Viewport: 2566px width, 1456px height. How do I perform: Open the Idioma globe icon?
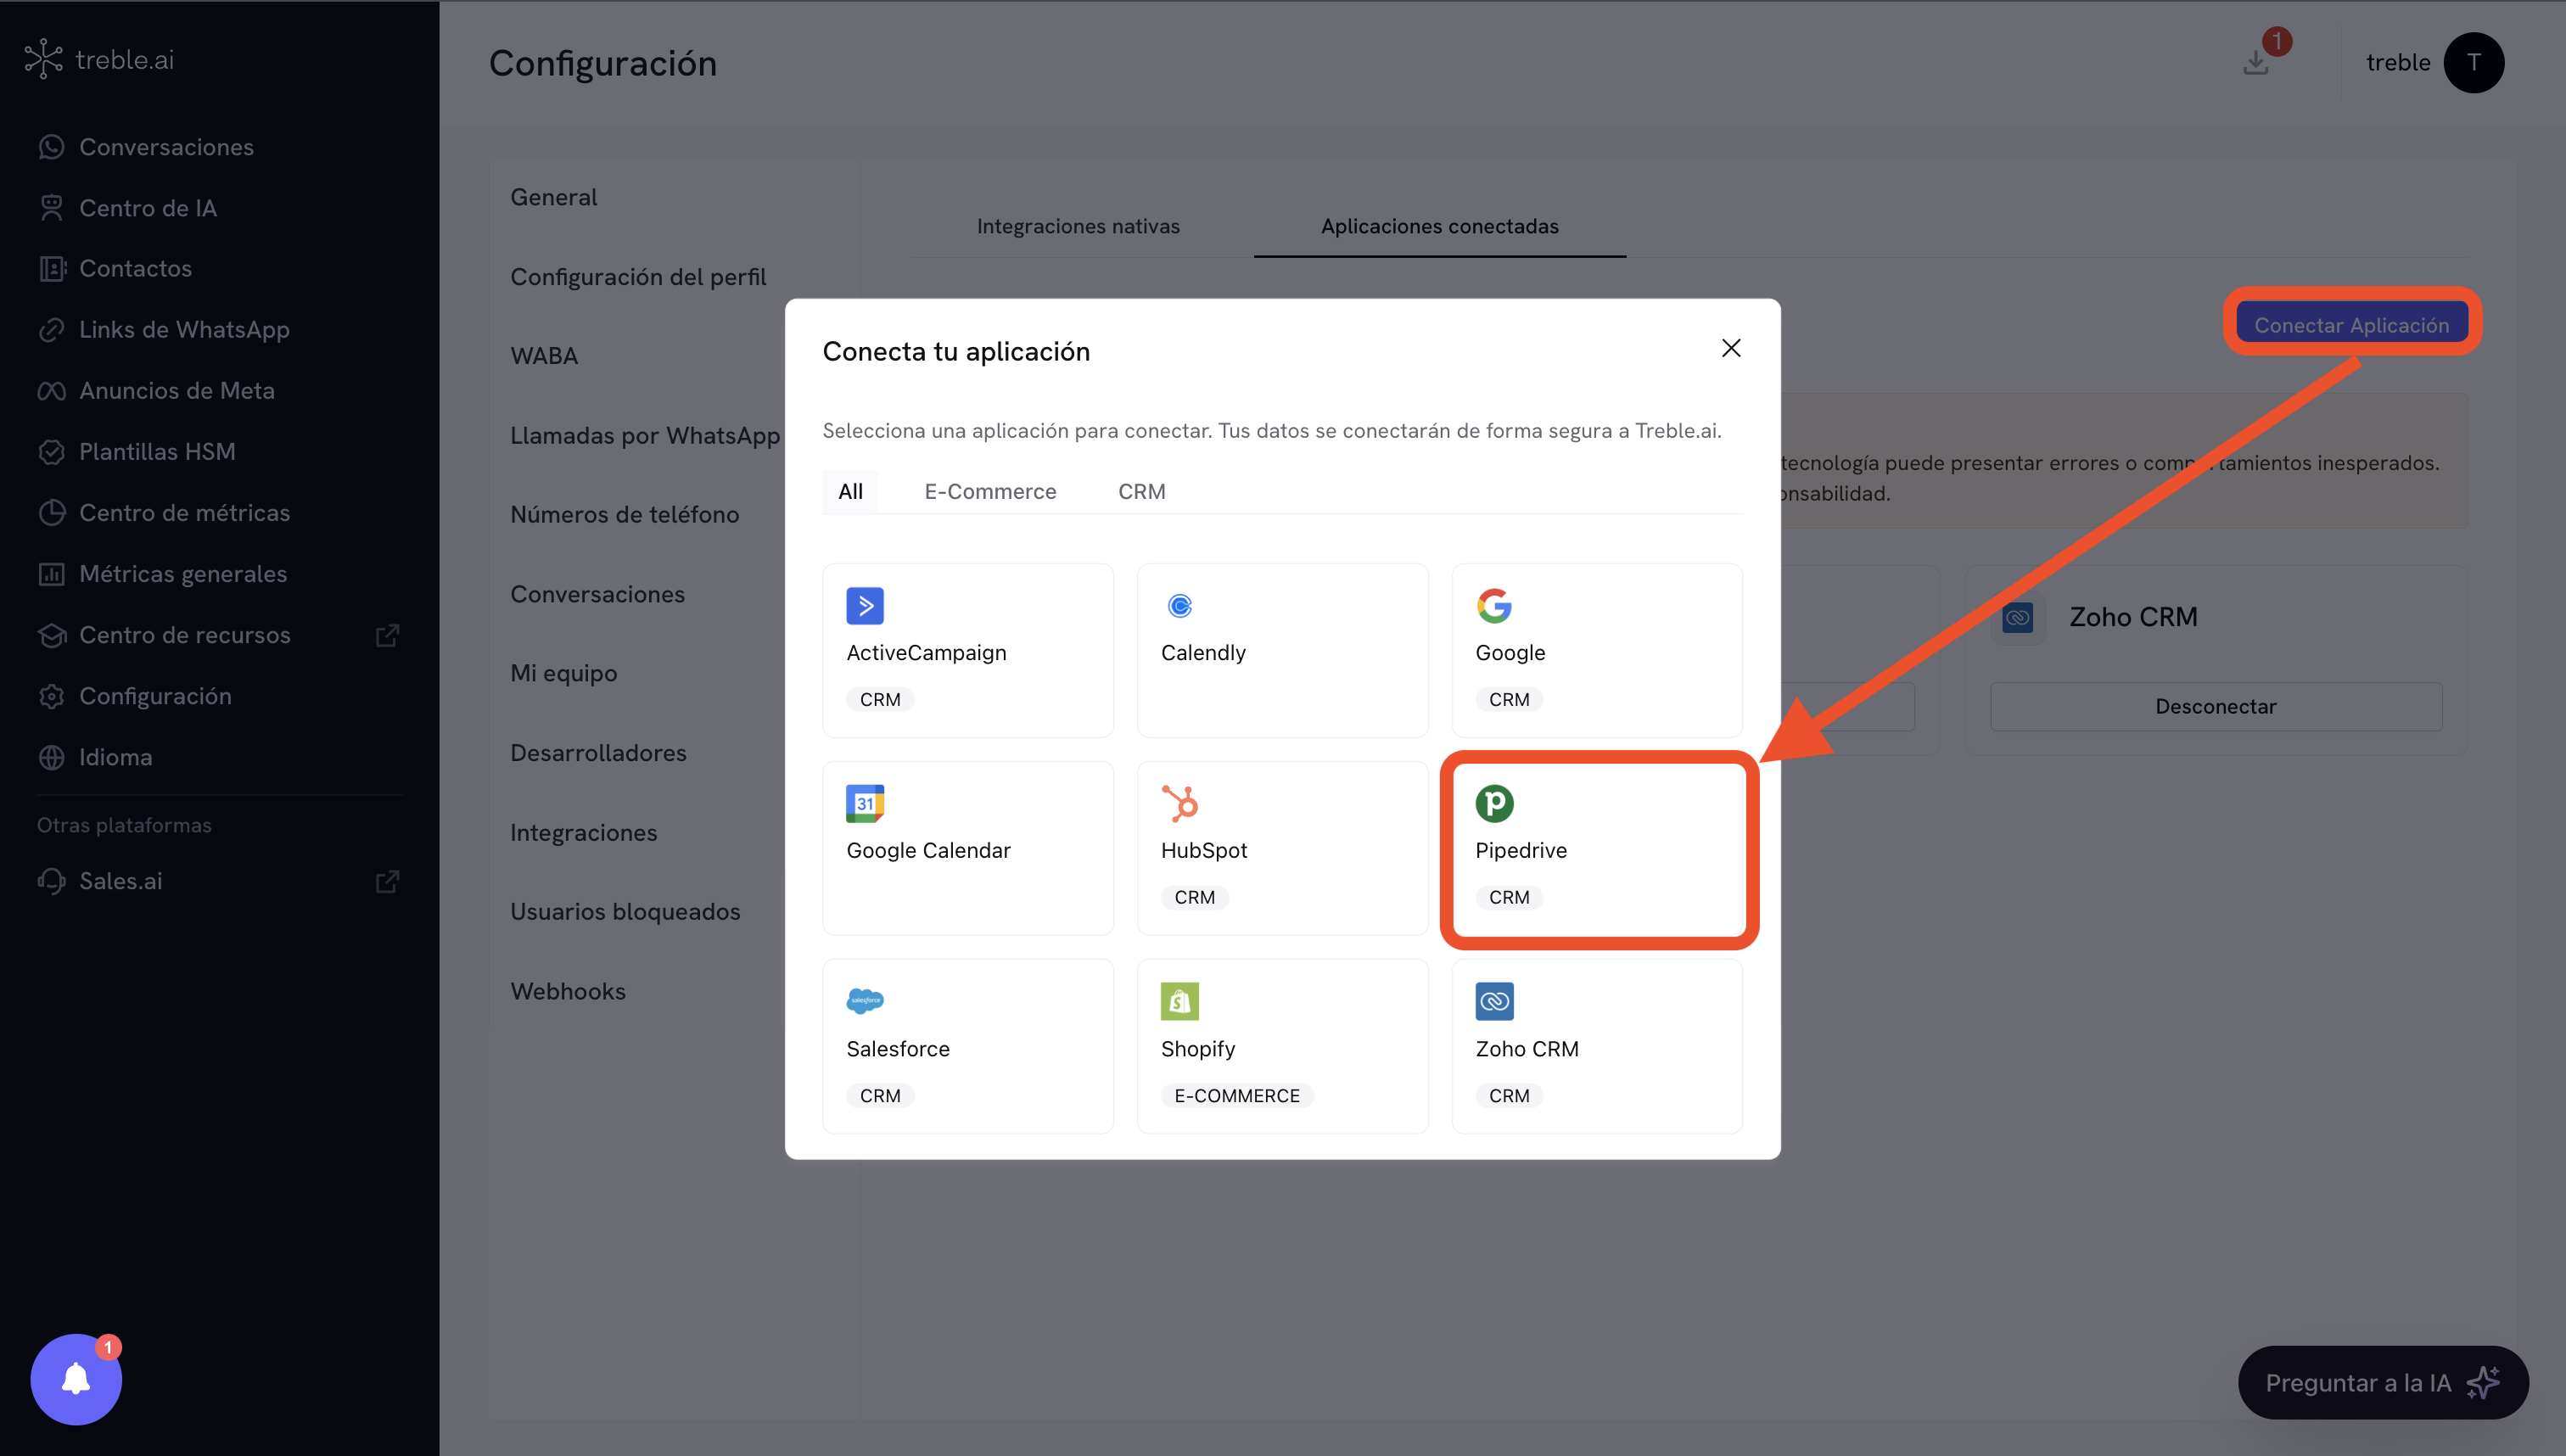click(52, 757)
